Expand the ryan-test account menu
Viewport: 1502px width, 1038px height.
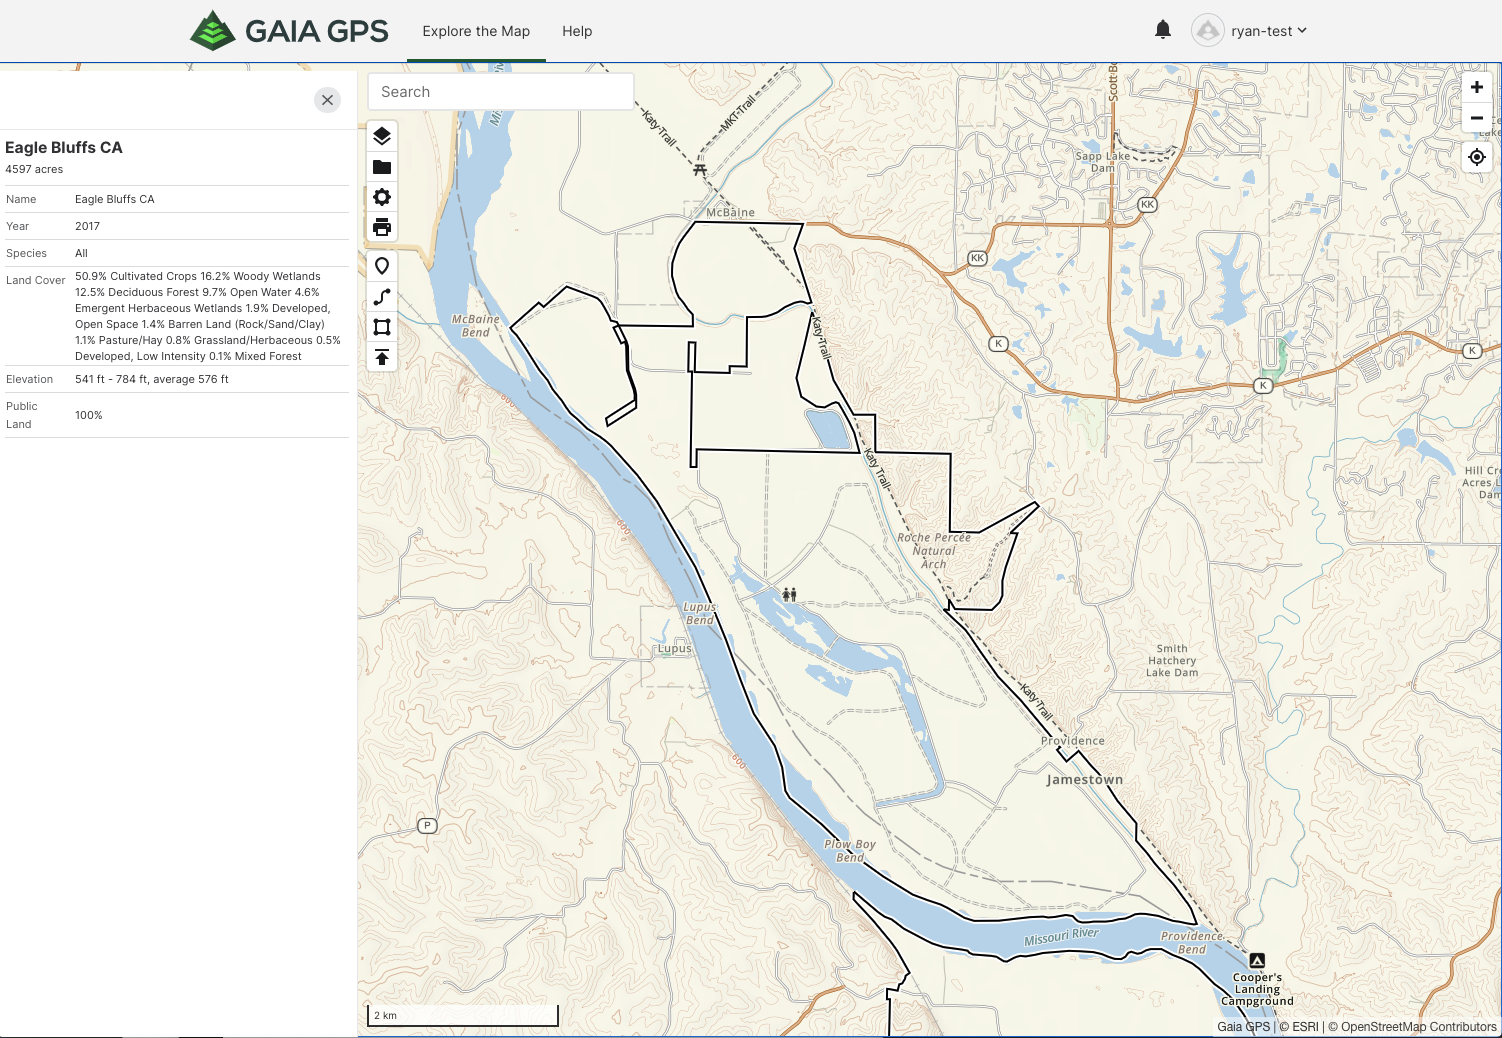pyautogui.click(x=1249, y=31)
